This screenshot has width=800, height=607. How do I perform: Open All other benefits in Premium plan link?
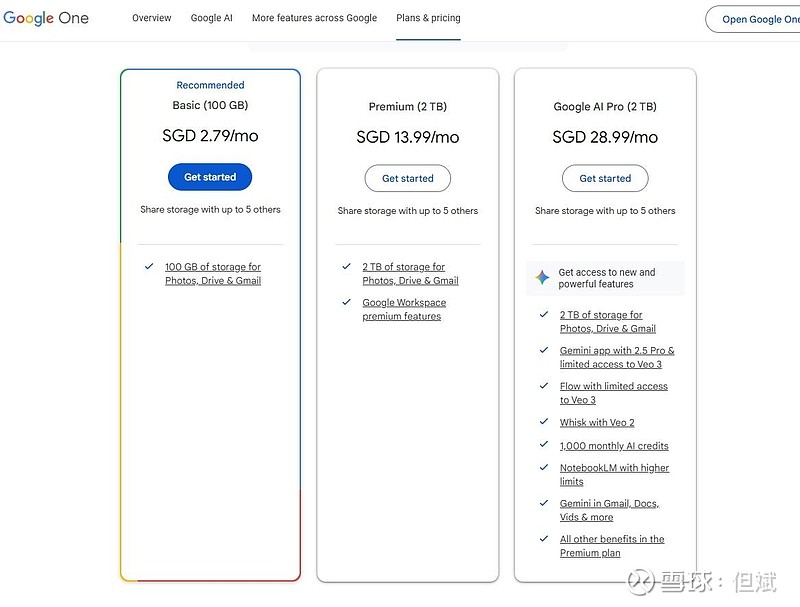[612, 546]
